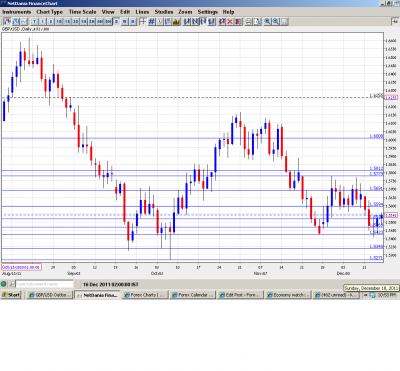Screen dimensions: 400x371
Task: Open studies via green-red bars icon
Action: click(x=176, y=22)
